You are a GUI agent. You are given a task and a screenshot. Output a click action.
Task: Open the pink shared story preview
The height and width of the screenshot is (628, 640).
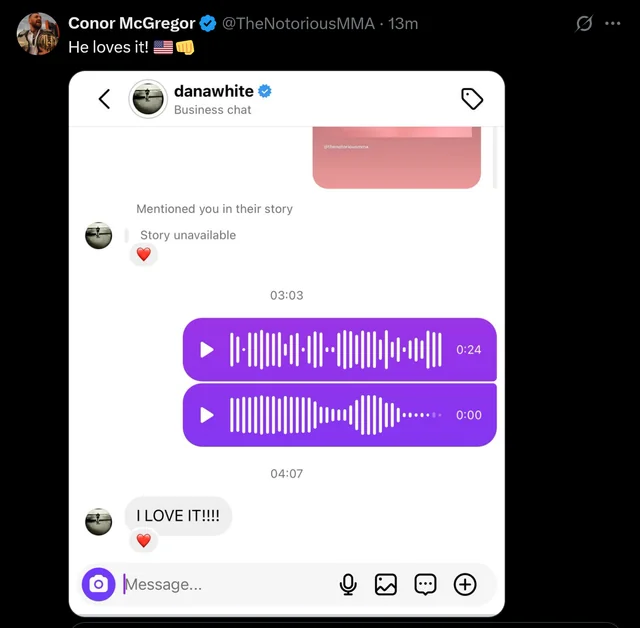pos(397,158)
